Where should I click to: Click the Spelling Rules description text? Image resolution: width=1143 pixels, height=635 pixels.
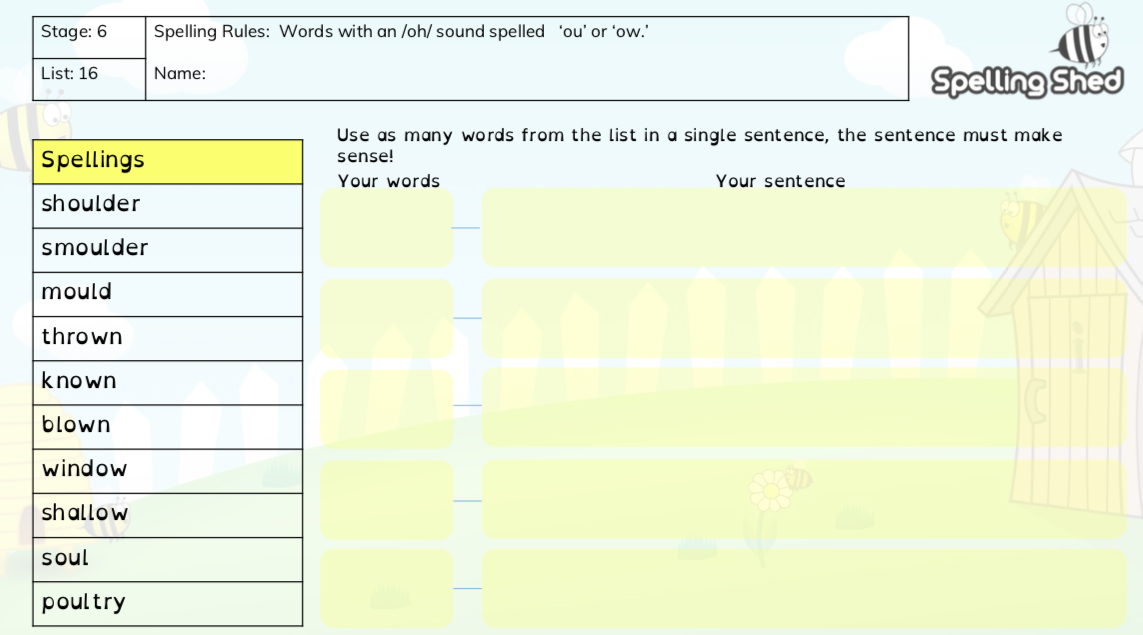tap(401, 32)
